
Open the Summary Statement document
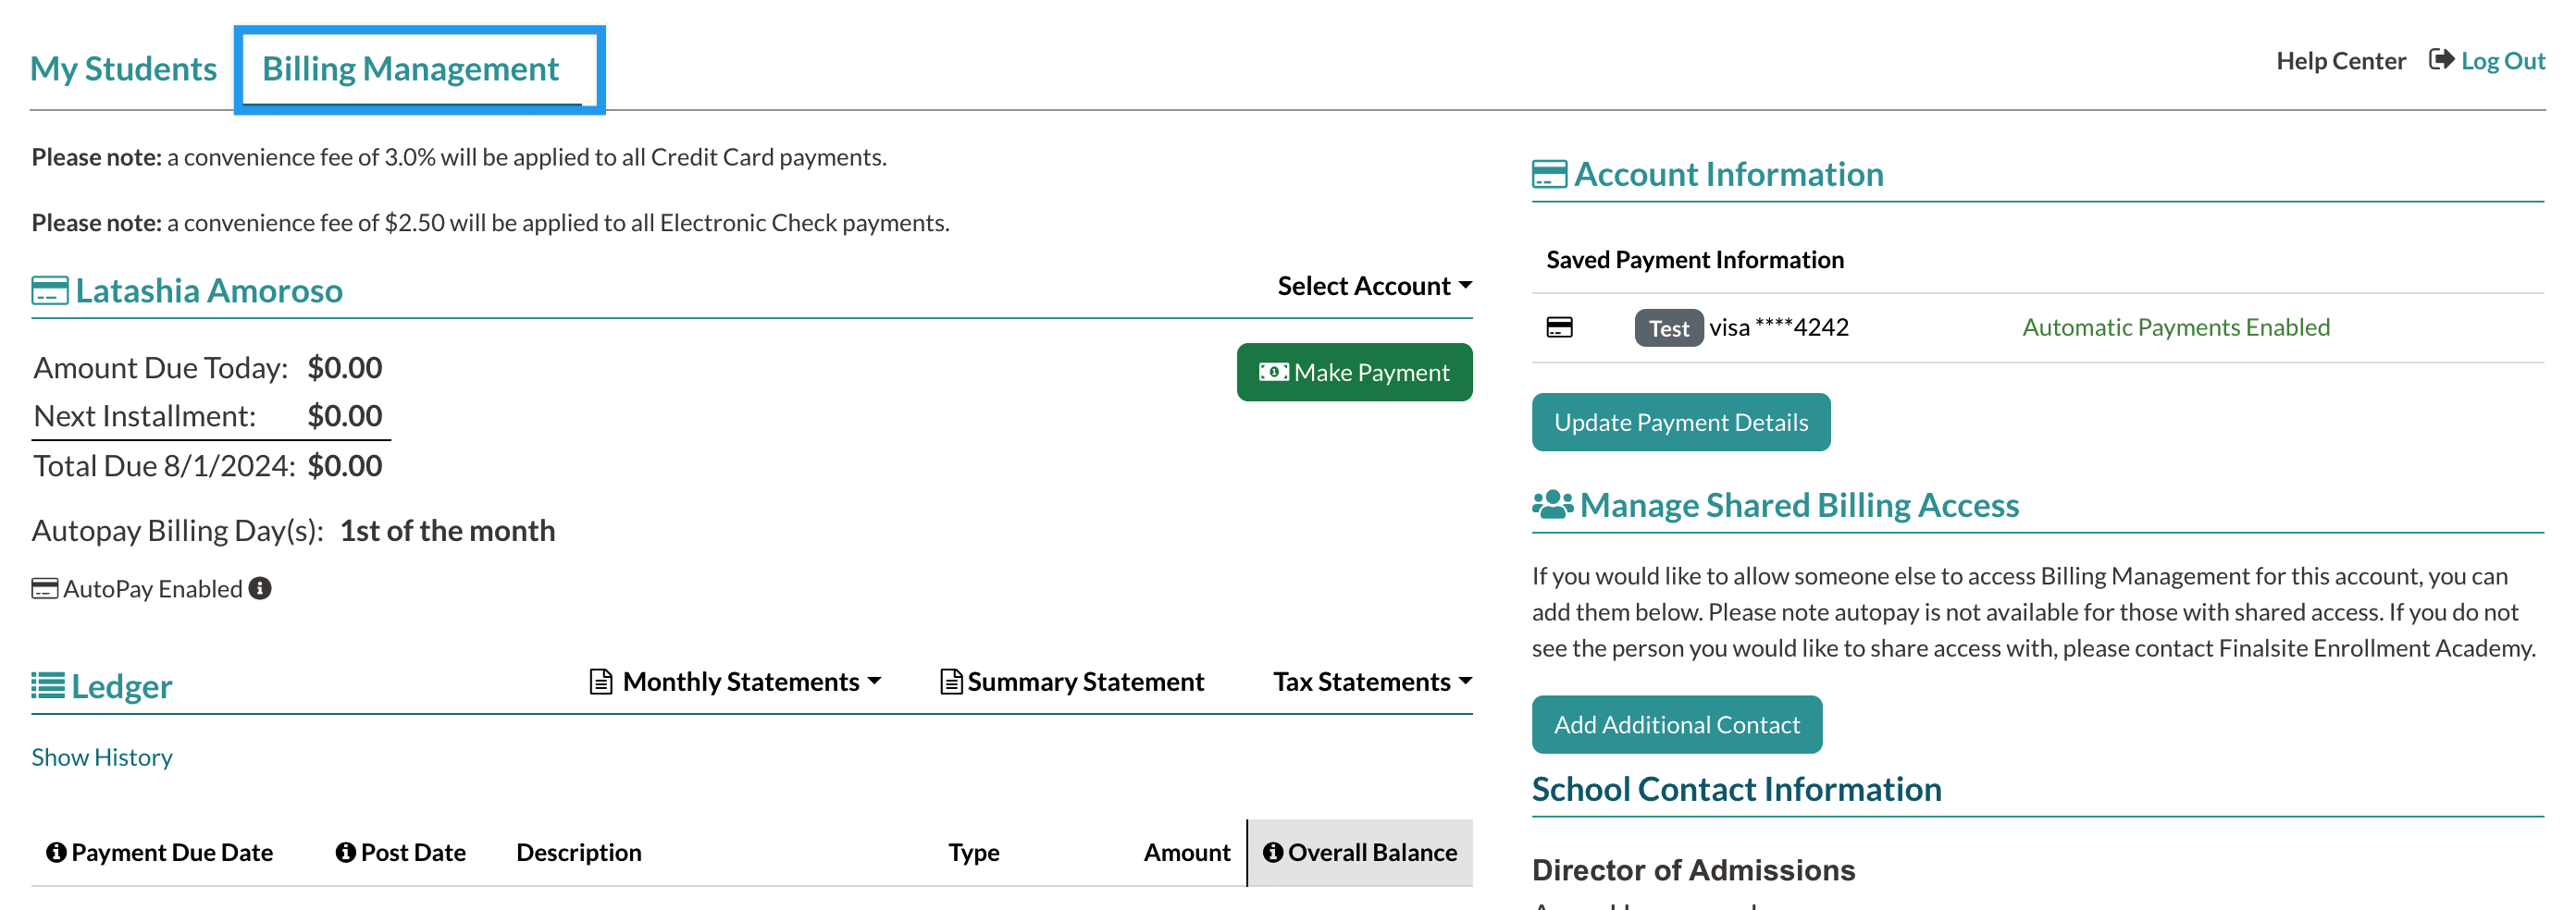pyautogui.click(x=1072, y=682)
